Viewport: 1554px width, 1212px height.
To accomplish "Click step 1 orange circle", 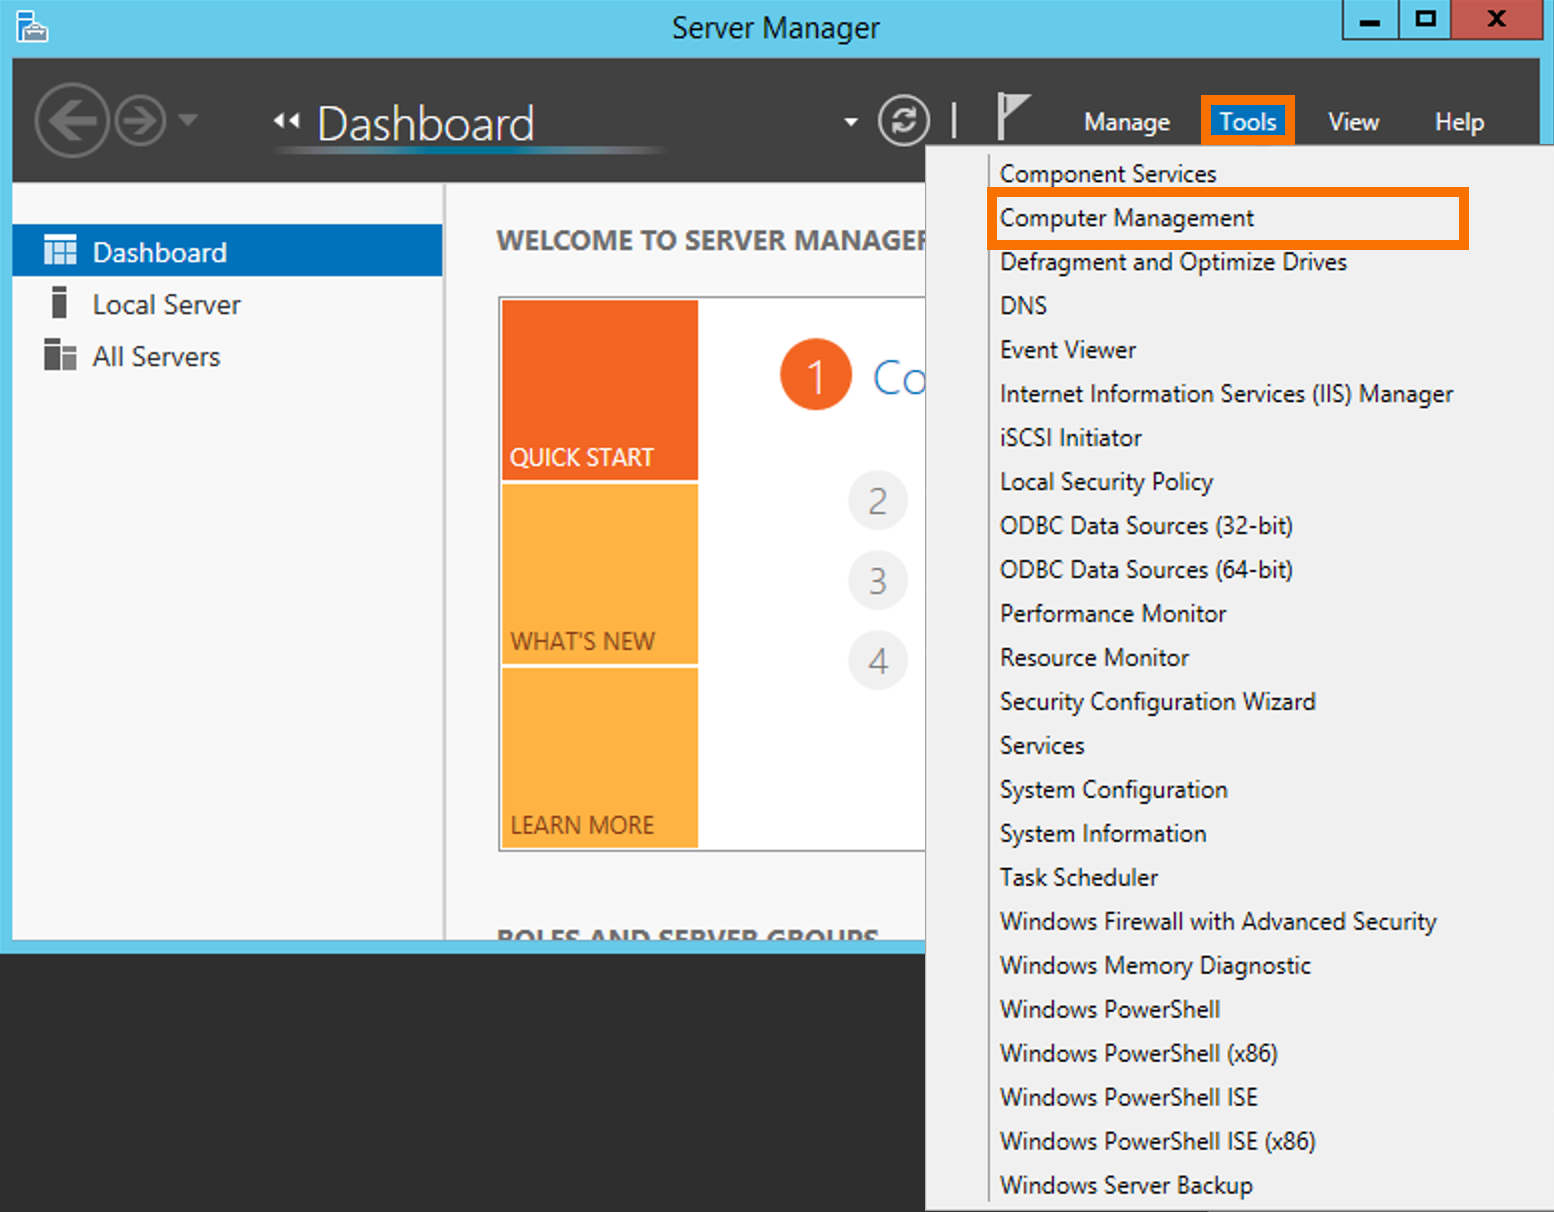I will tap(816, 375).
